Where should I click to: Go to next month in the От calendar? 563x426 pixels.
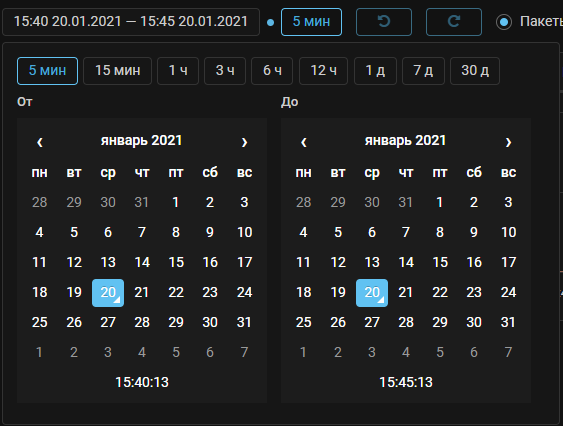click(244, 142)
